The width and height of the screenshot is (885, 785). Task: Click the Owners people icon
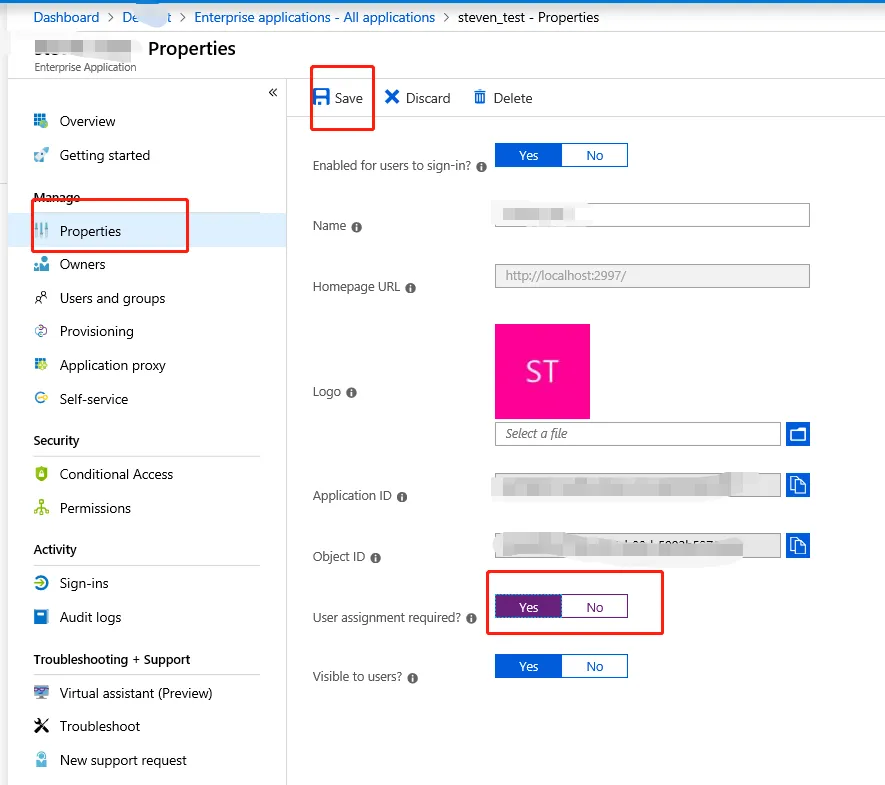[x=41, y=264]
